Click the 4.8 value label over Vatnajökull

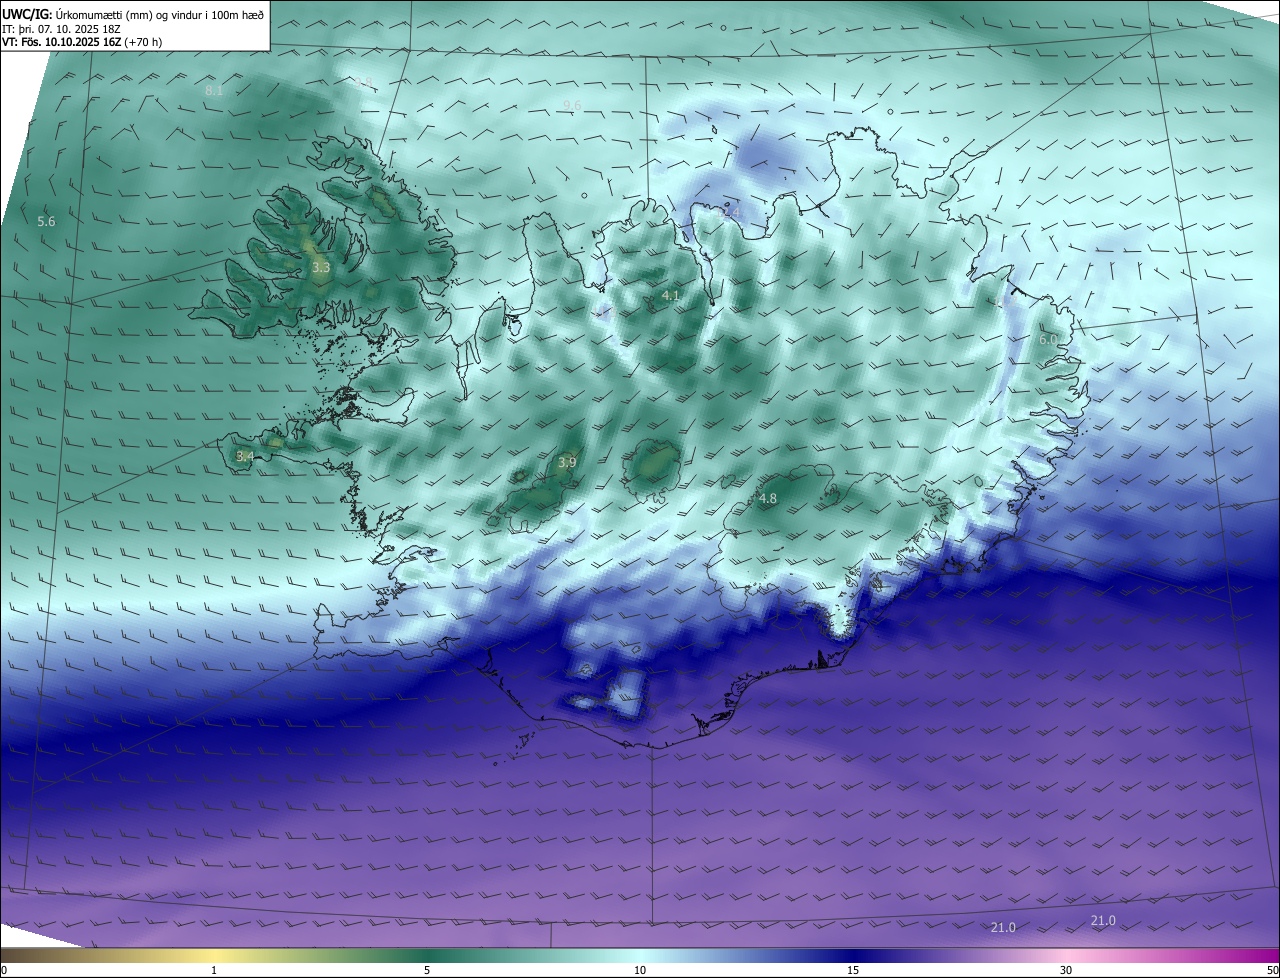coord(768,498)
